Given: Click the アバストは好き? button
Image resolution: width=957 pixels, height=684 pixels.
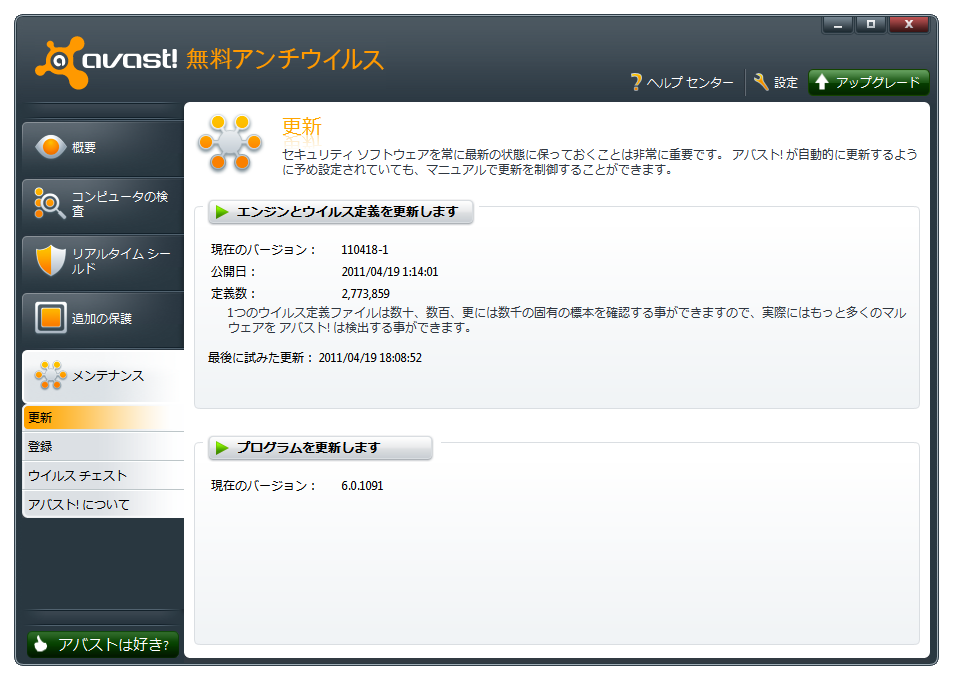Looking at the screenshot, I should coord(103,644).
